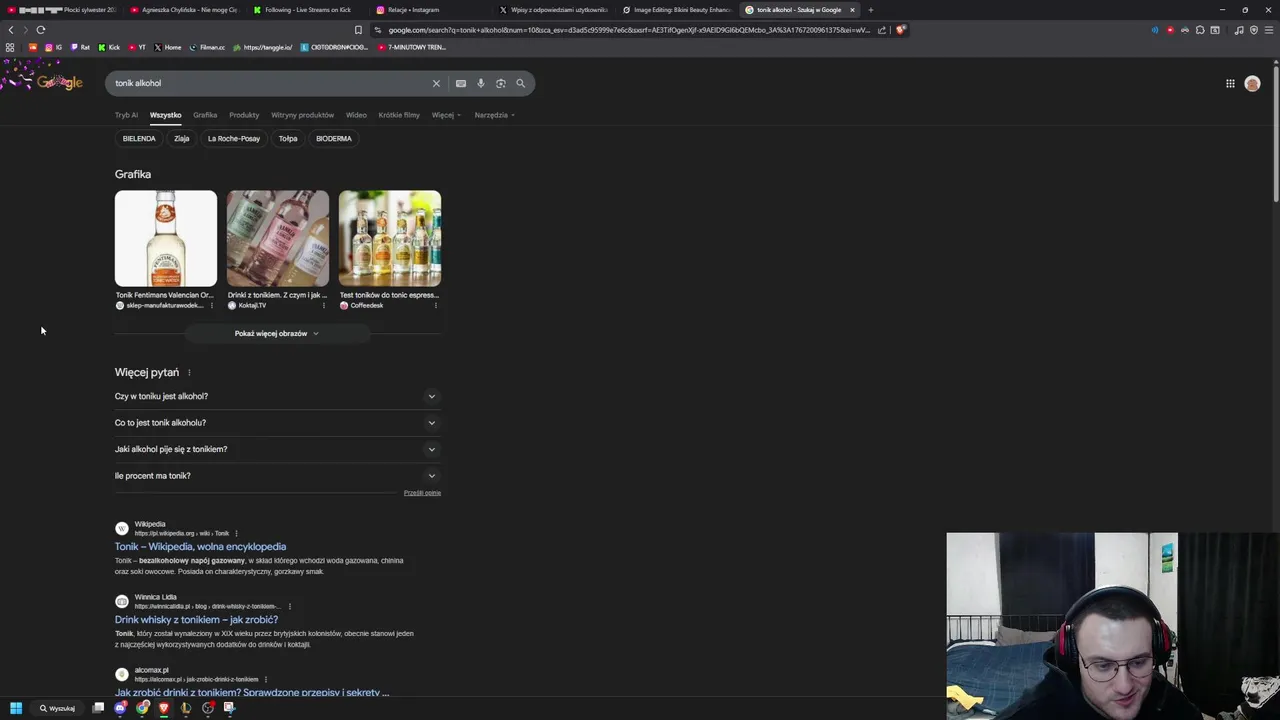Open the browser hamburger menu

point(1269,30)
